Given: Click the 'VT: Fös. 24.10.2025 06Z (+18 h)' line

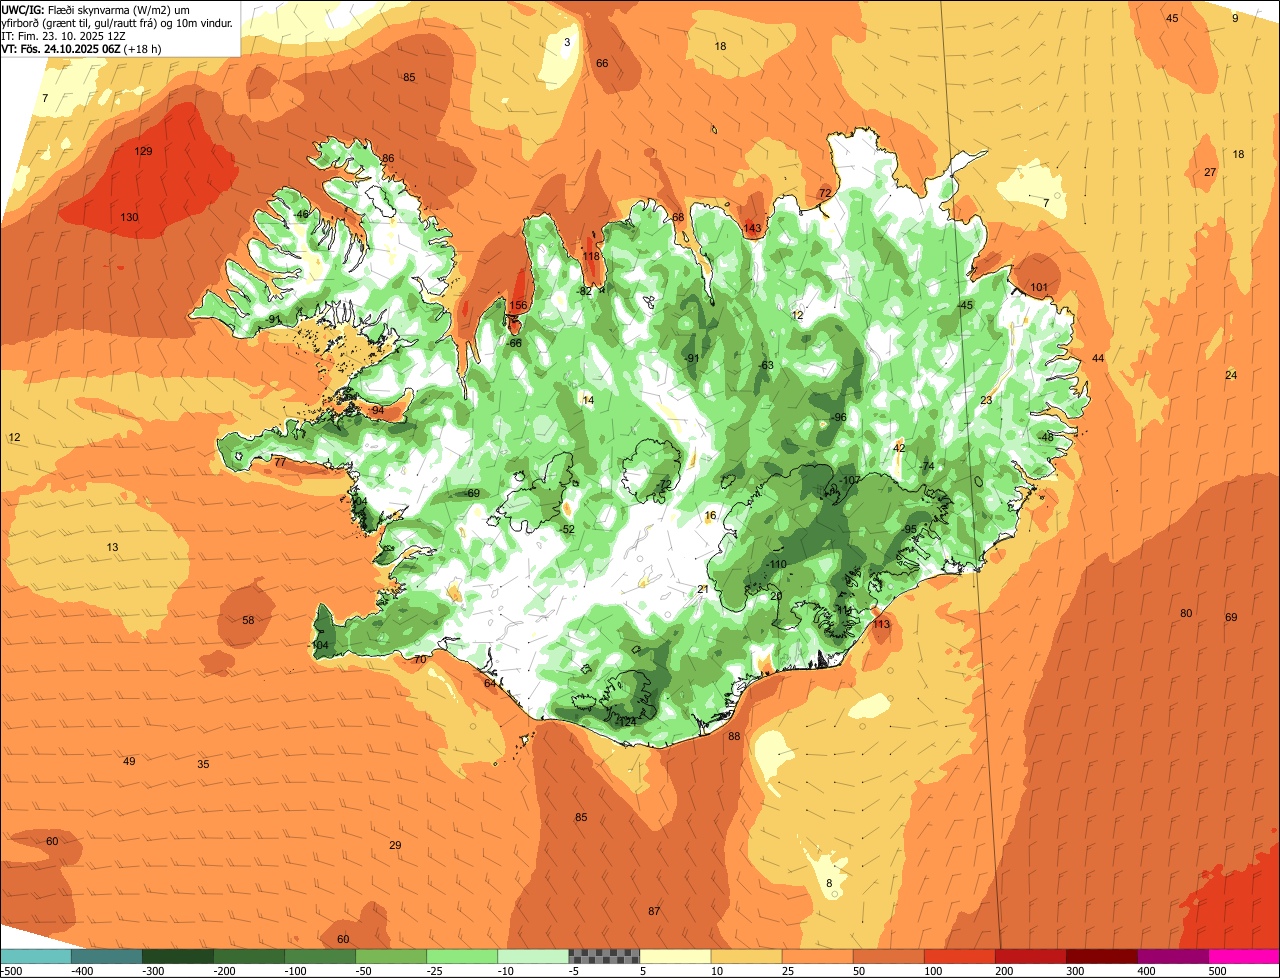Looking at the screenshot, I should pyautogui.click(x=81, y=48).
